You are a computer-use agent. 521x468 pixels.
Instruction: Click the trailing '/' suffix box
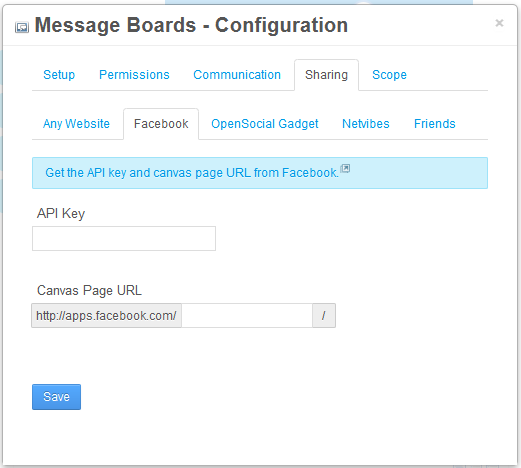324,315
